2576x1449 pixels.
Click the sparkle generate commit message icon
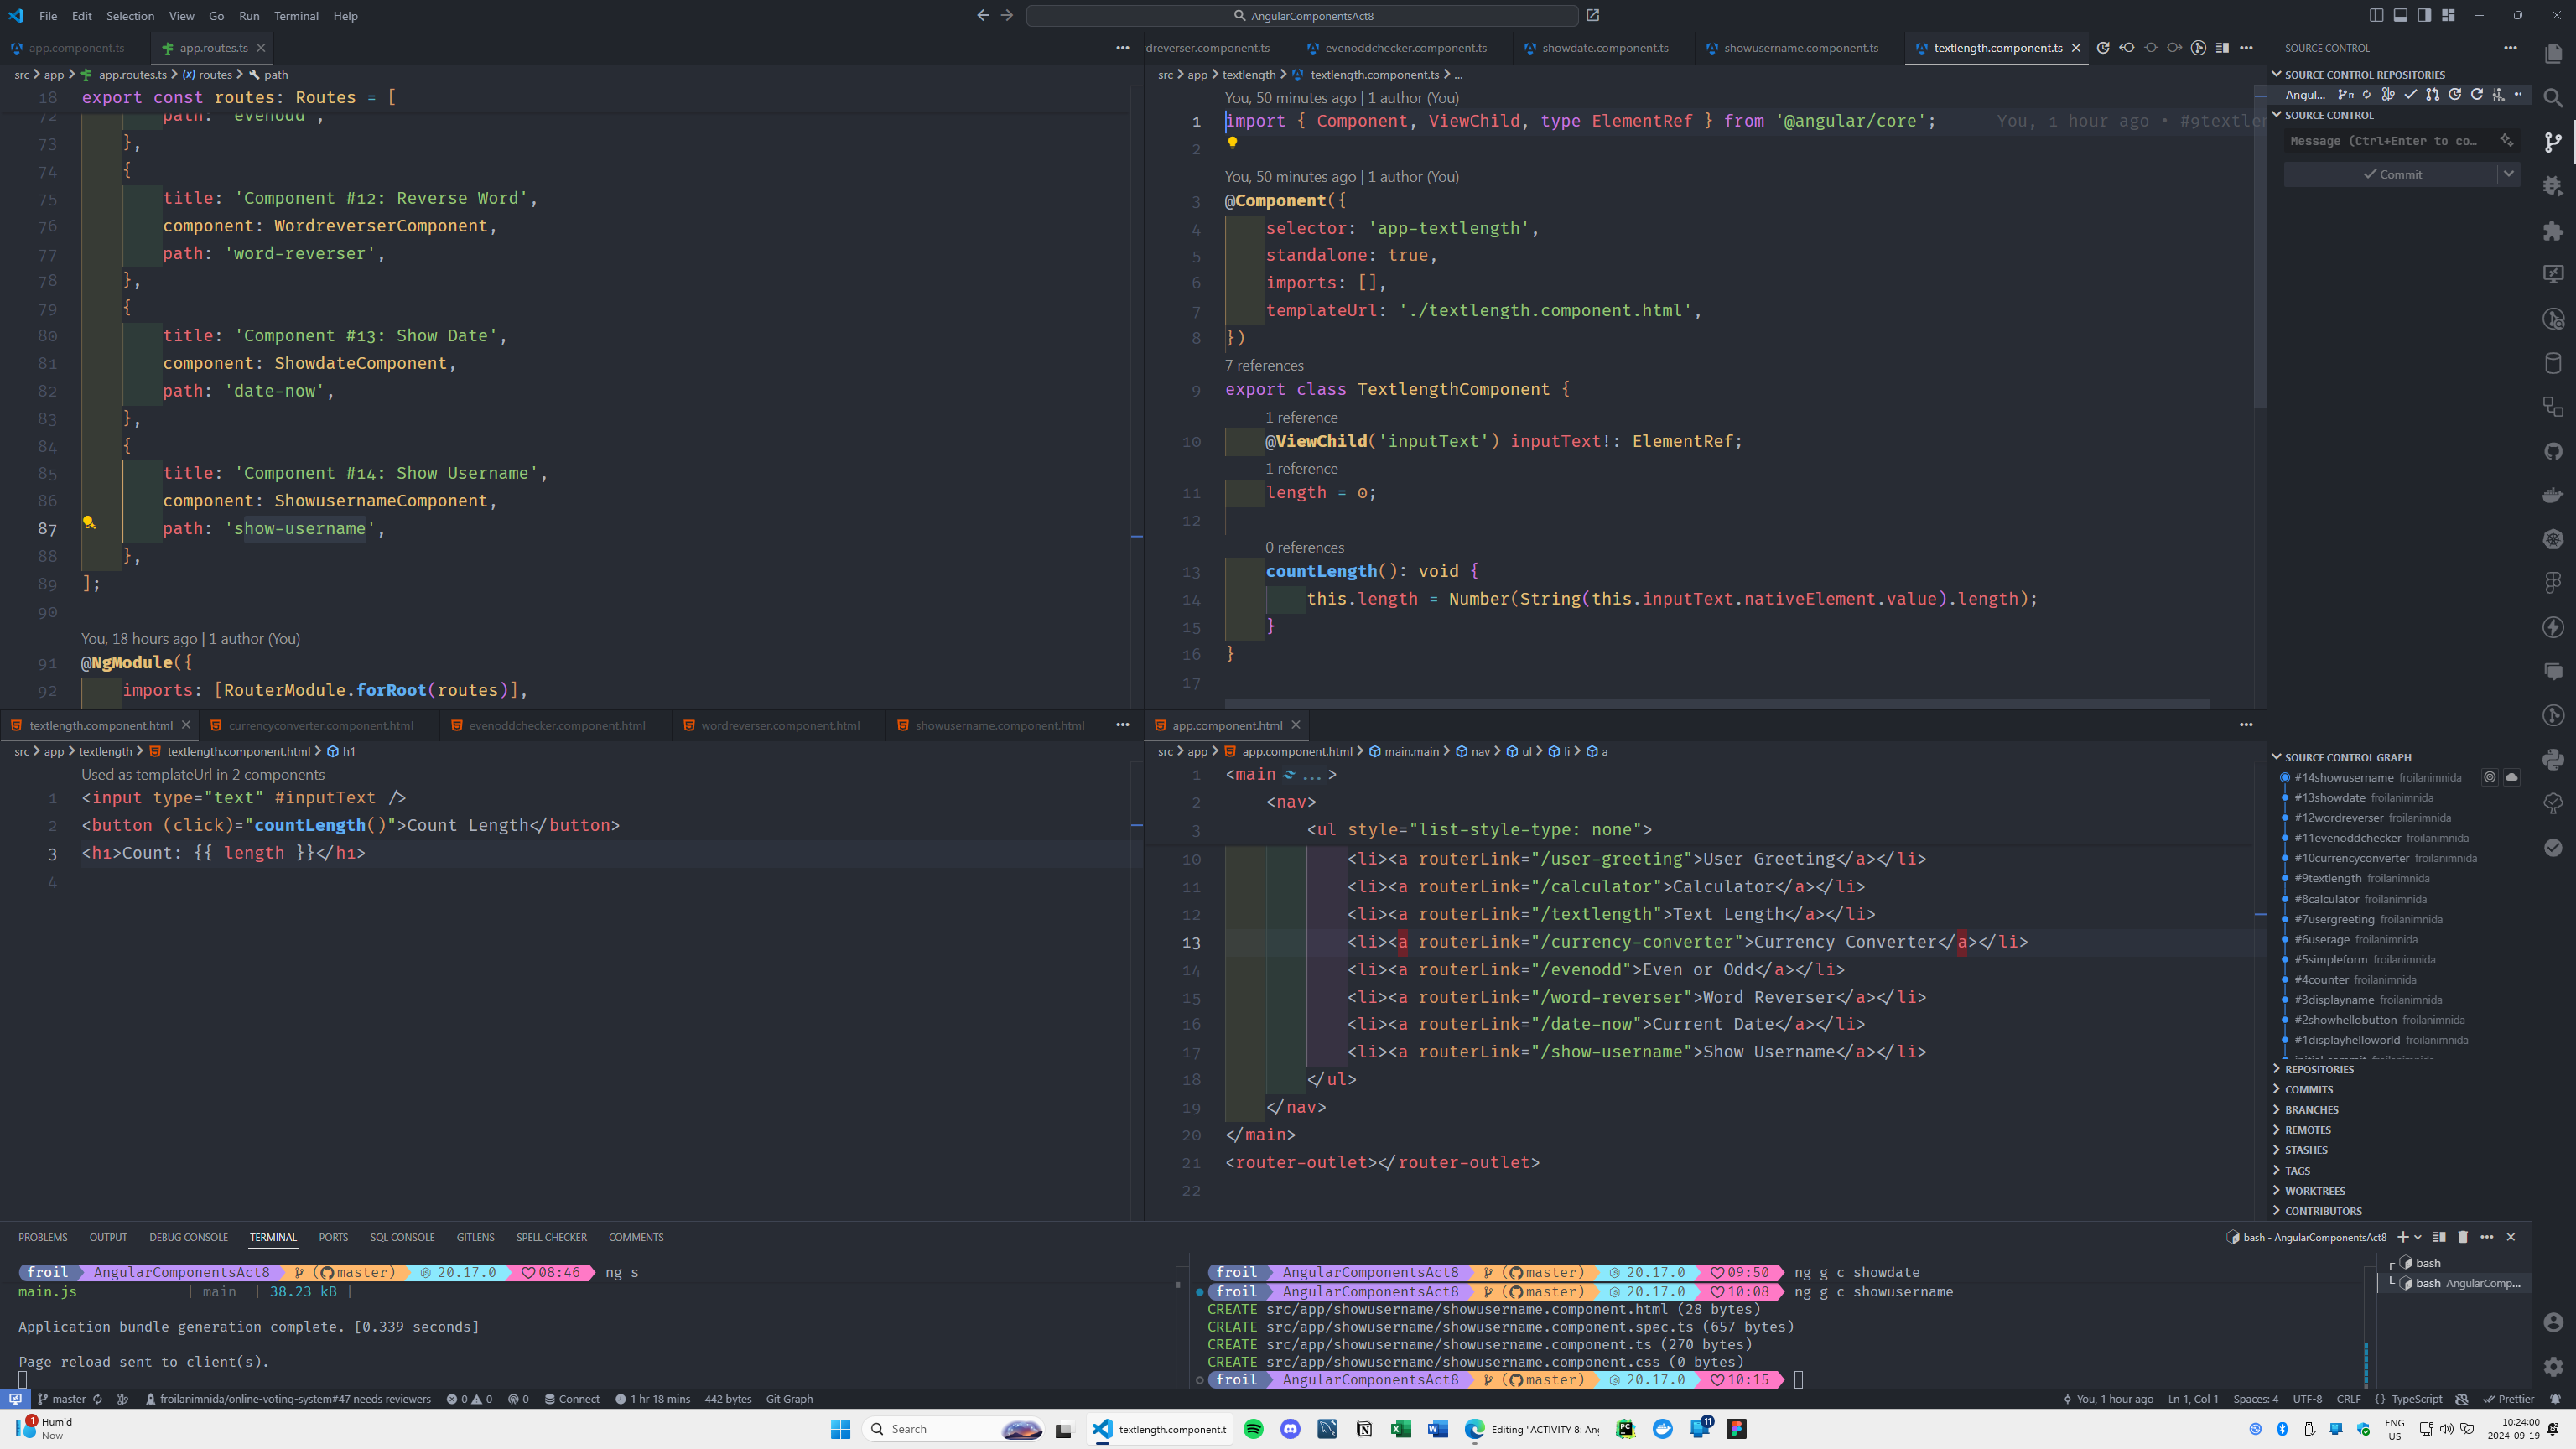[x=2506, y=141]
